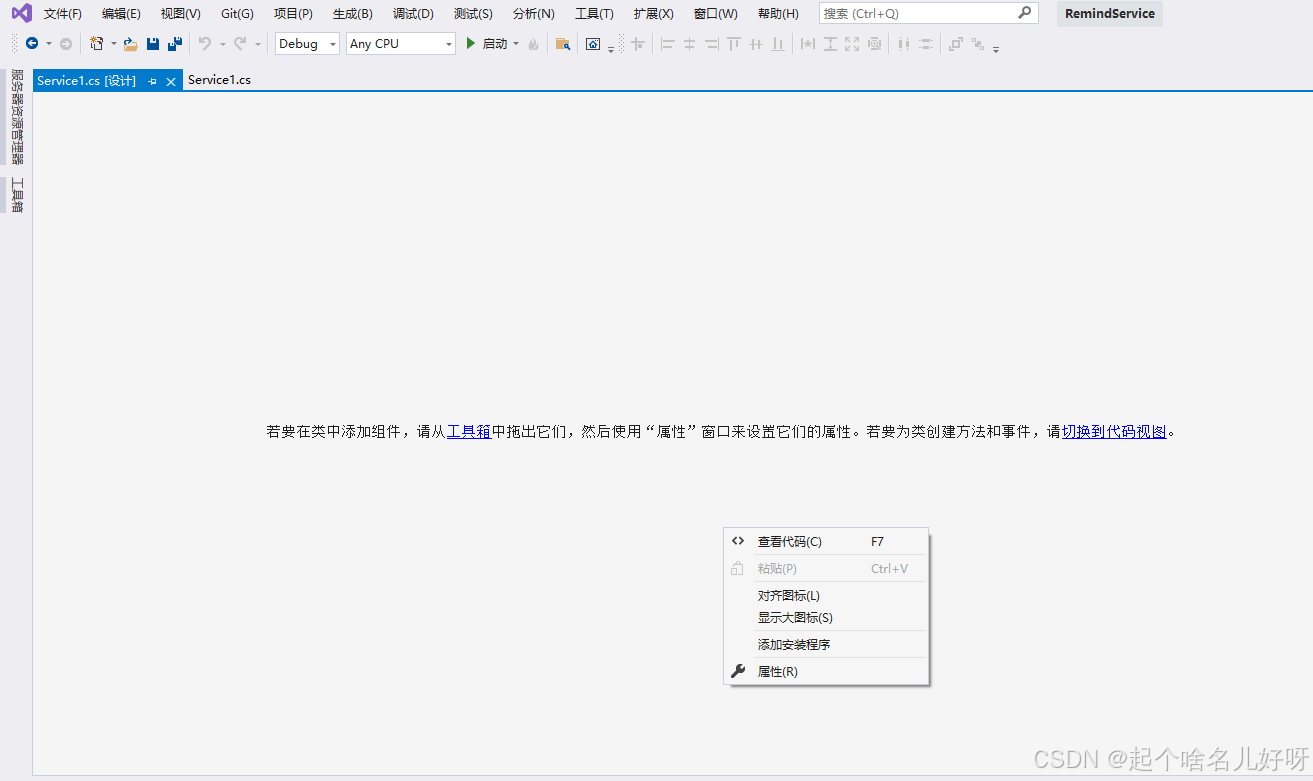The height and width of the screenshot is (781, 1313).
Task: Open the Debug configuration dropdown
Action: pyautogui.click(x=308, y=44)
